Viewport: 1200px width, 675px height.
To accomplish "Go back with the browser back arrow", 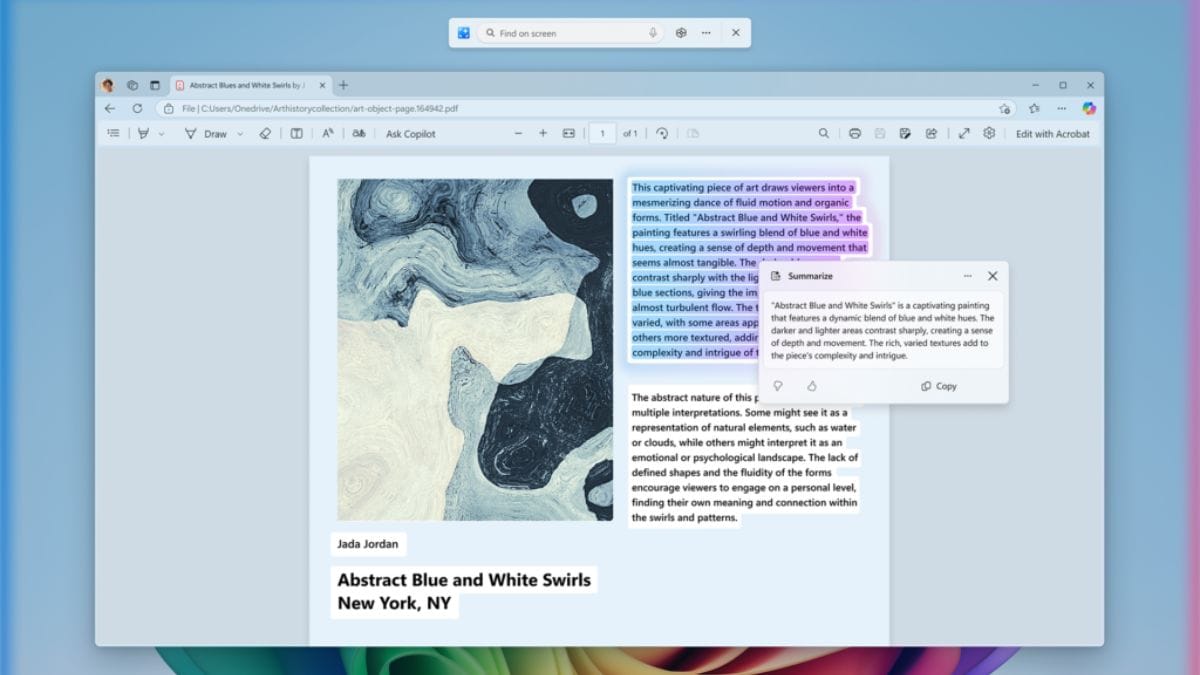I will point(110,108).
